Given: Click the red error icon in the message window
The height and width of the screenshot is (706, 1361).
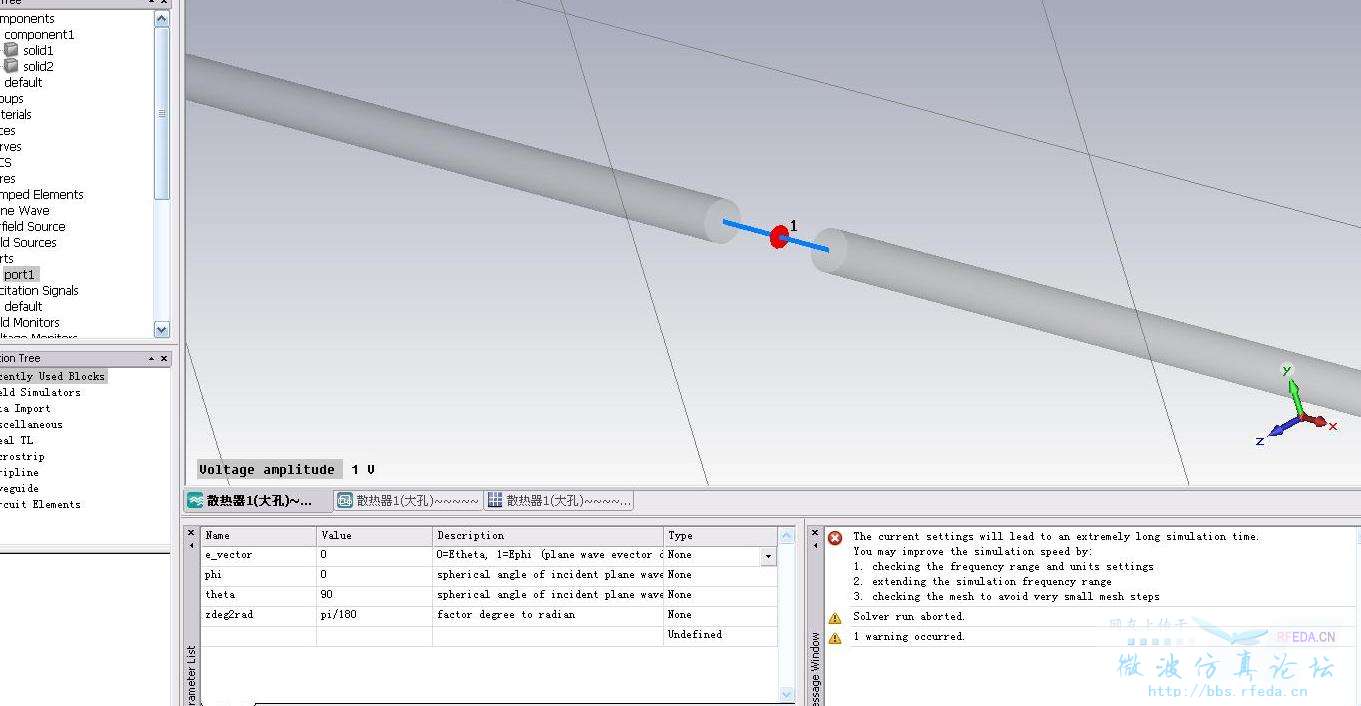Looking at the screenshot, I should (x=835, y=538).
